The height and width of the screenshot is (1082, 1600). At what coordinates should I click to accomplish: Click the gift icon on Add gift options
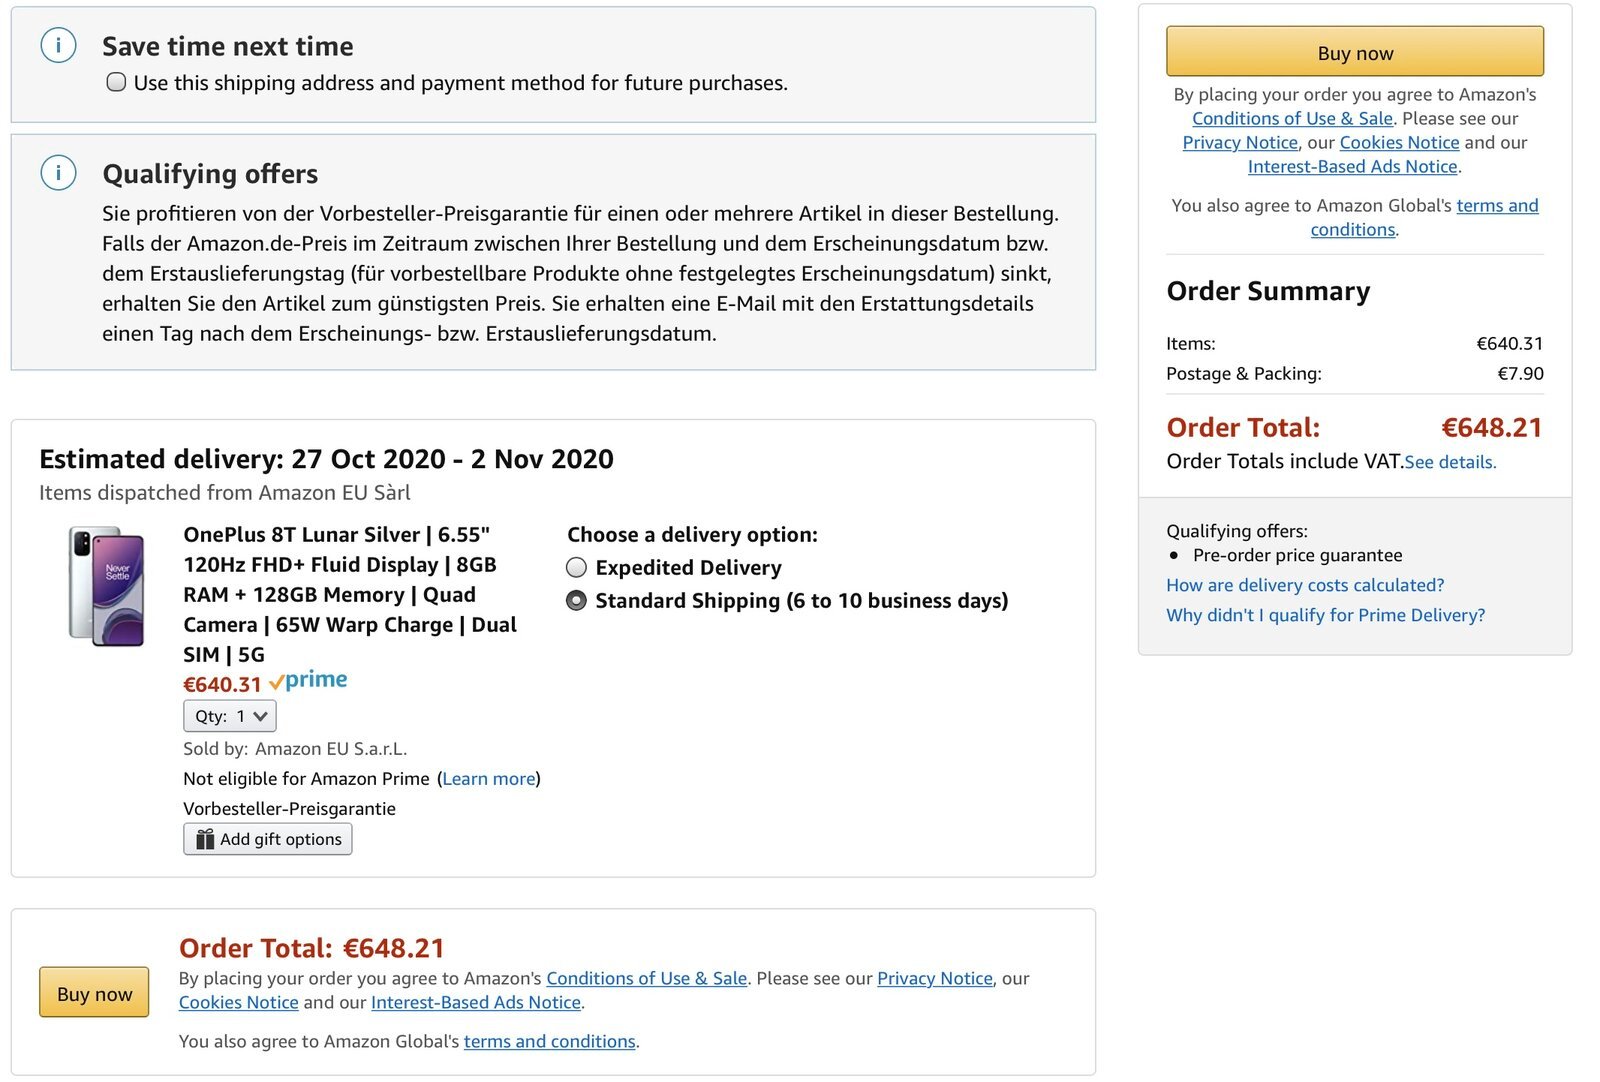(205, 839)
